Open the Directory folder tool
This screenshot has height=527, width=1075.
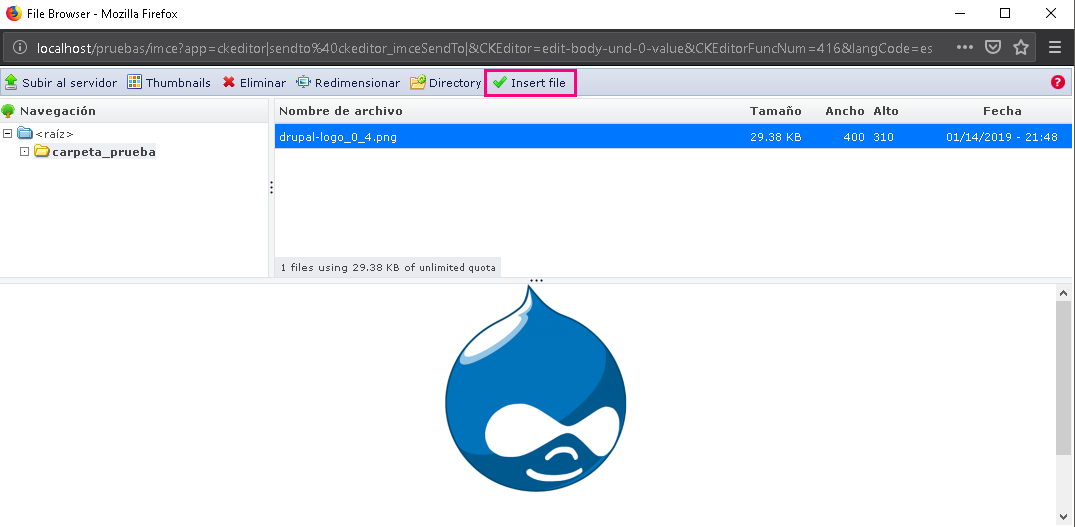click(x=446, y=83)
